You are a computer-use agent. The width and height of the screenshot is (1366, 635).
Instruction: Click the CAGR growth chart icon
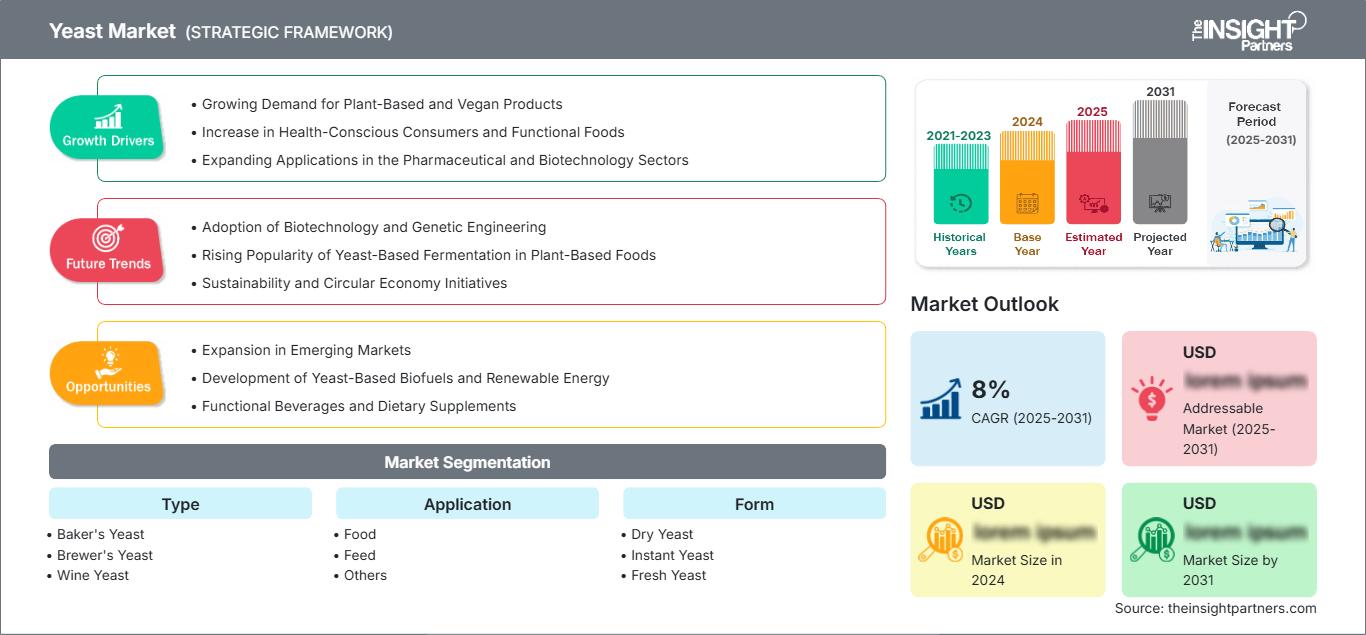pos(941,398)
